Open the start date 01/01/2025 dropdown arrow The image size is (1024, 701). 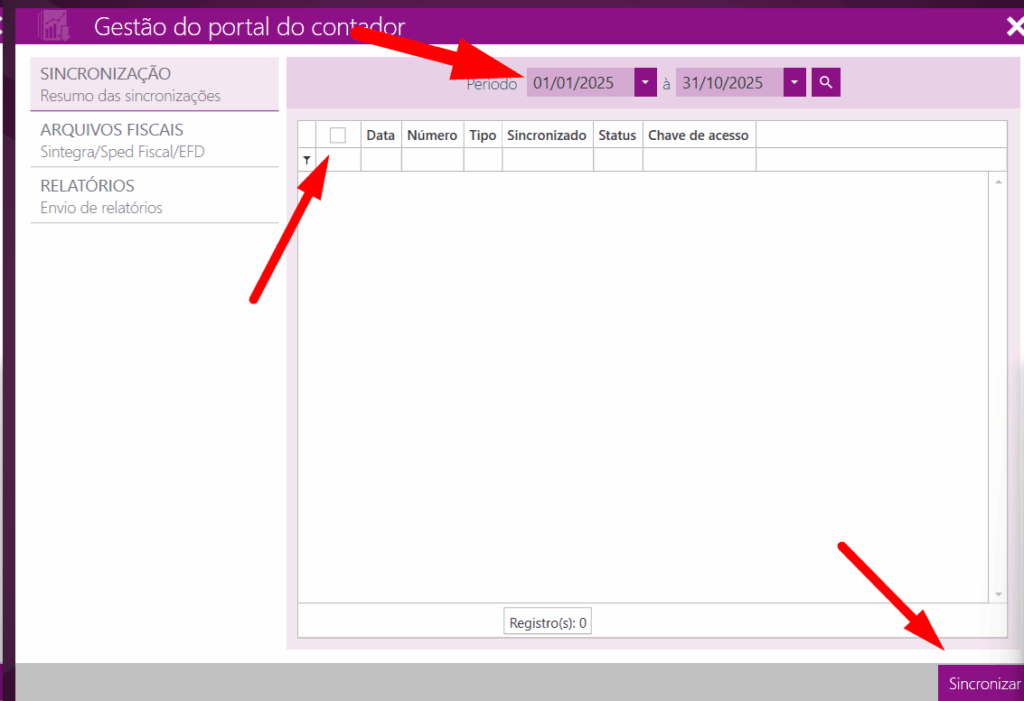[x=645, y=83]
